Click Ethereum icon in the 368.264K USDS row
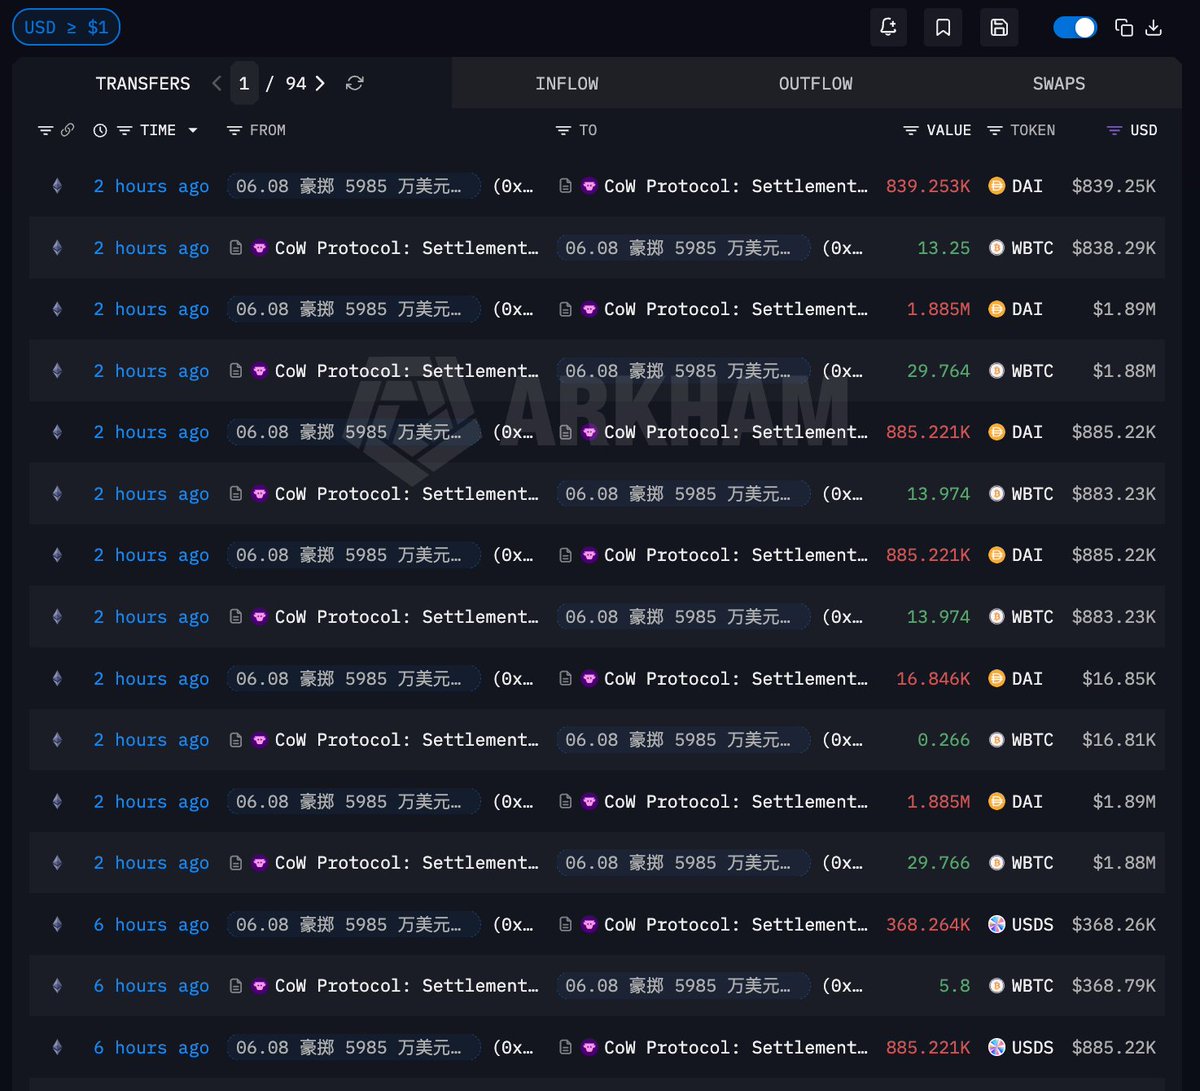 pyautogui.click(x=57, y=925)
